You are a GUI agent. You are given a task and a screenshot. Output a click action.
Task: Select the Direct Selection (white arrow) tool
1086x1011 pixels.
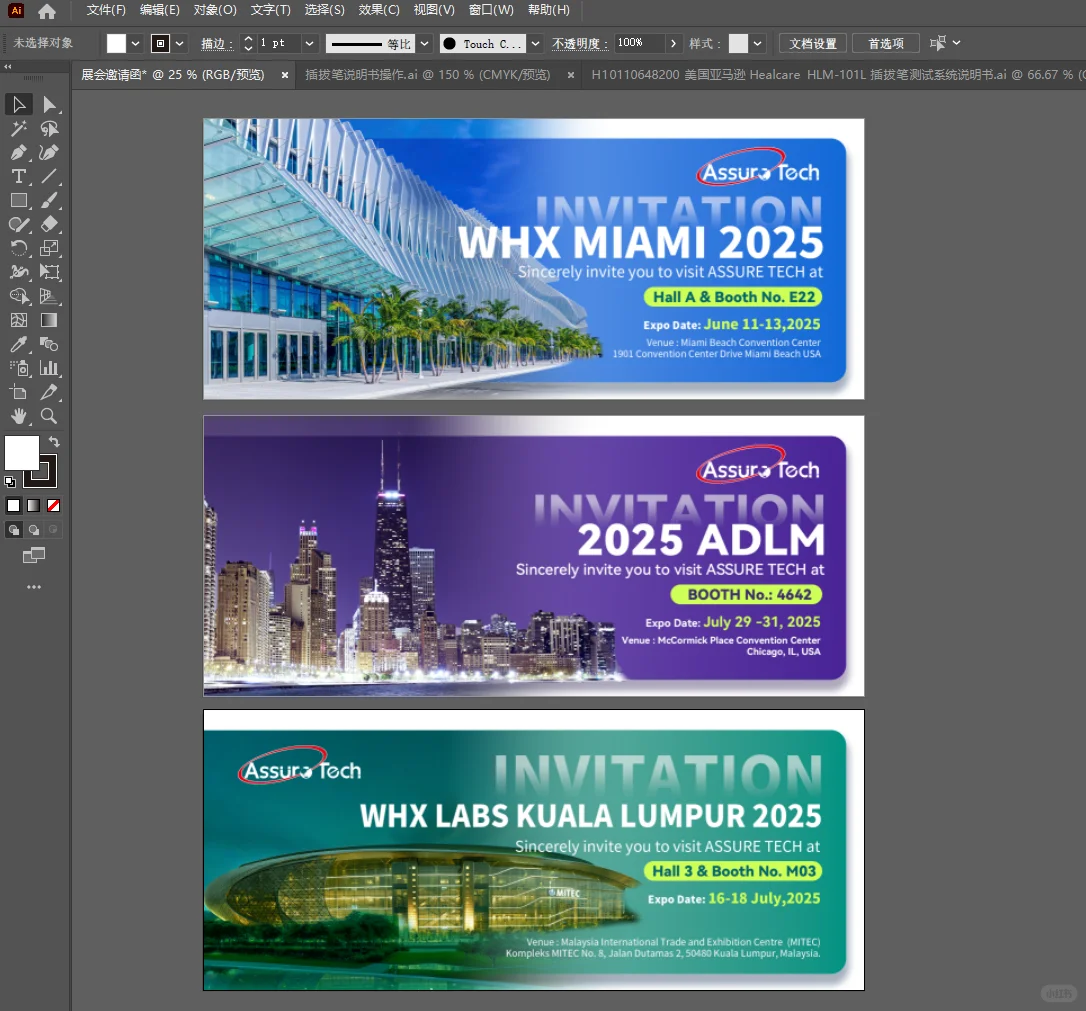click(48, 105)
